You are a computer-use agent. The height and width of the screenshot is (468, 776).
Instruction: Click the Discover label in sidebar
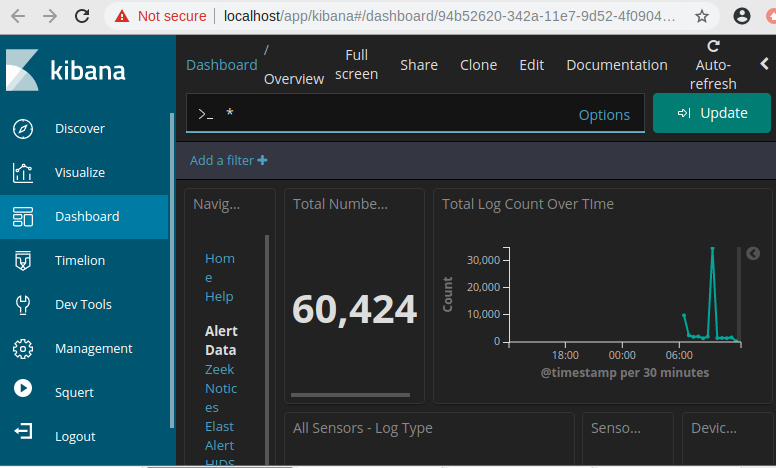[80, 129]
